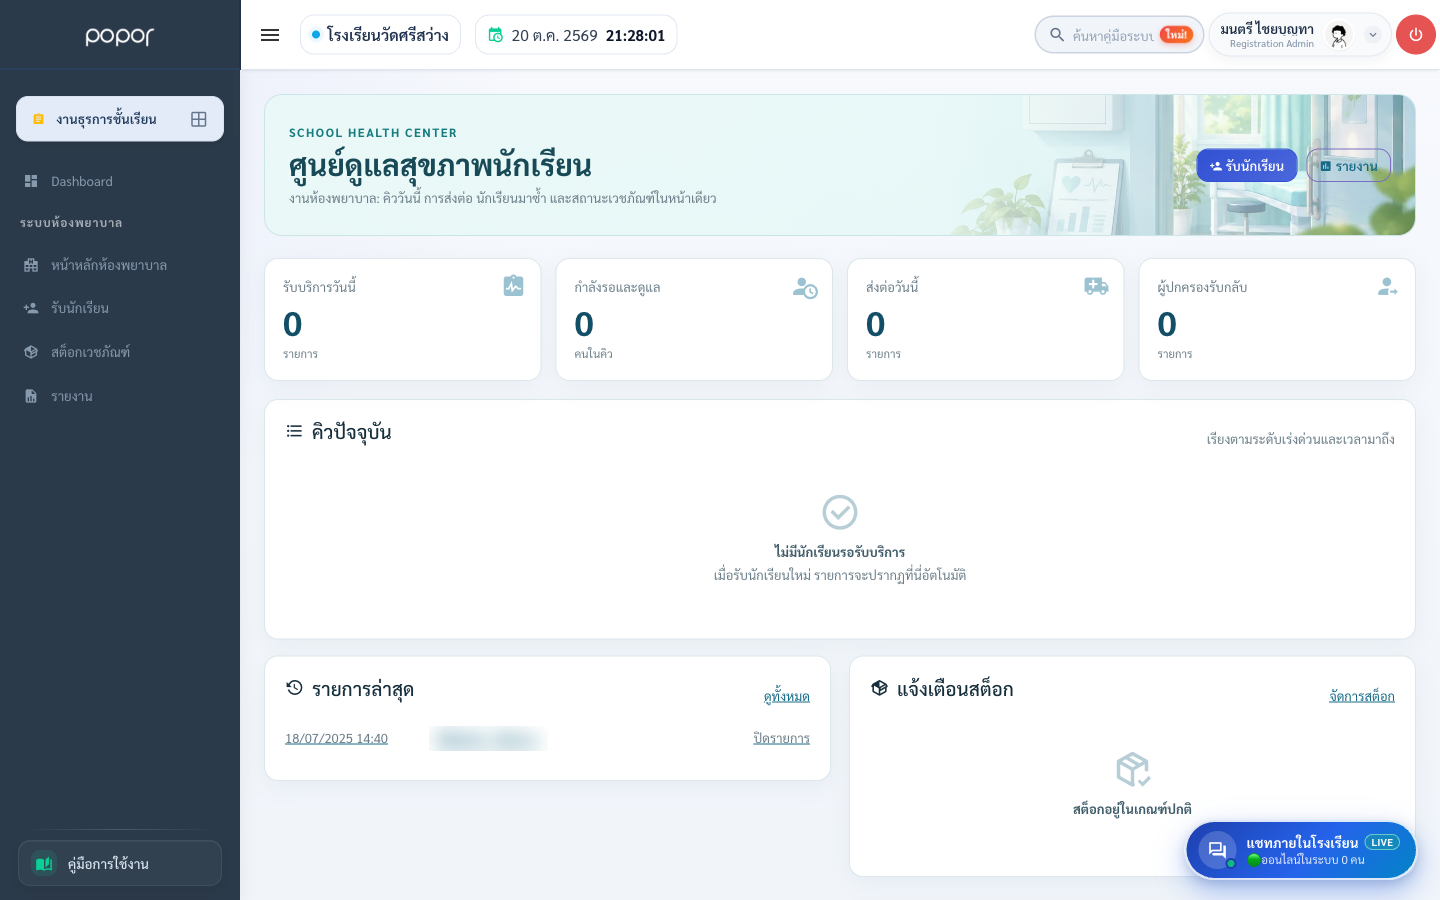Open the จัดการสต็อก link

tap(1361, 696)
